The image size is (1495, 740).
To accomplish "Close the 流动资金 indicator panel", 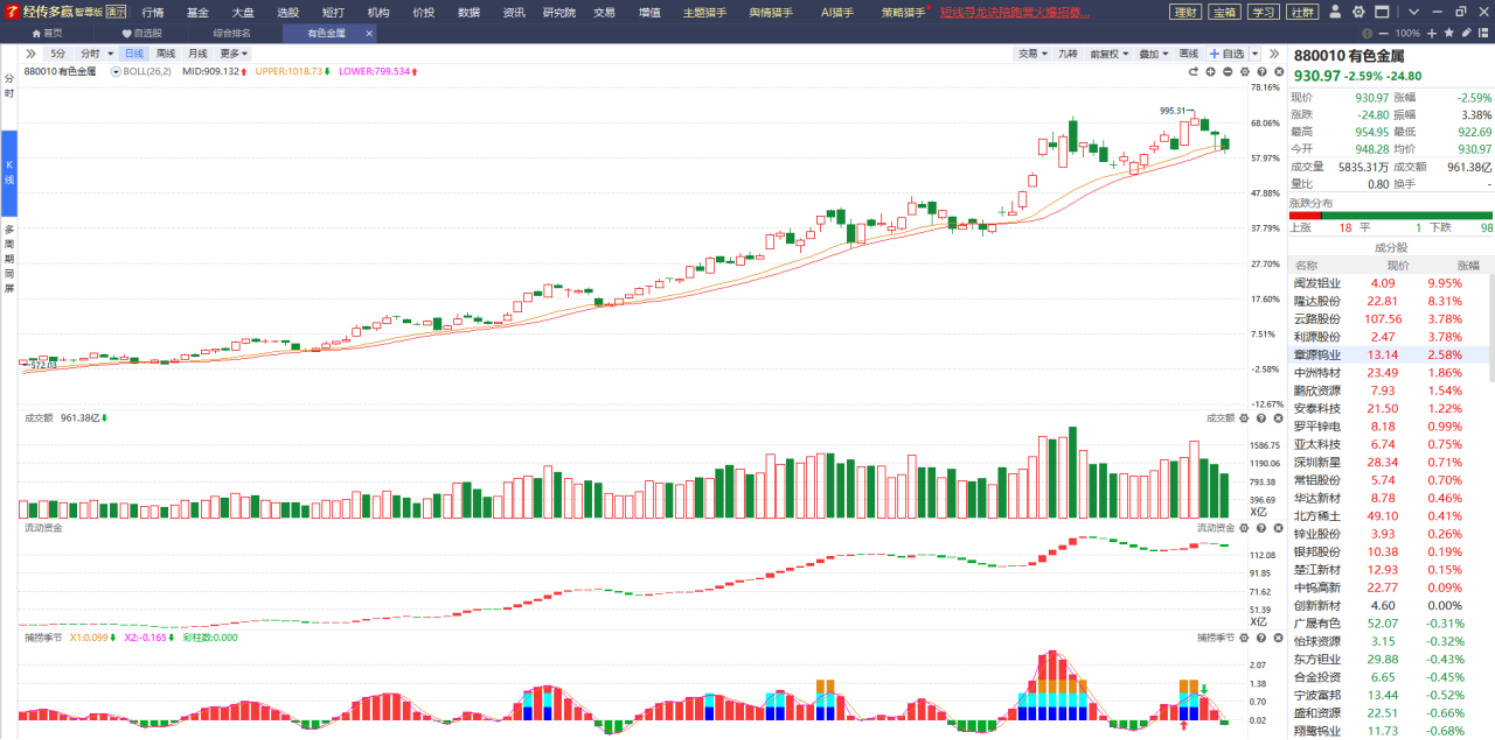I will pyautogui.click(x=1278, y=527).
